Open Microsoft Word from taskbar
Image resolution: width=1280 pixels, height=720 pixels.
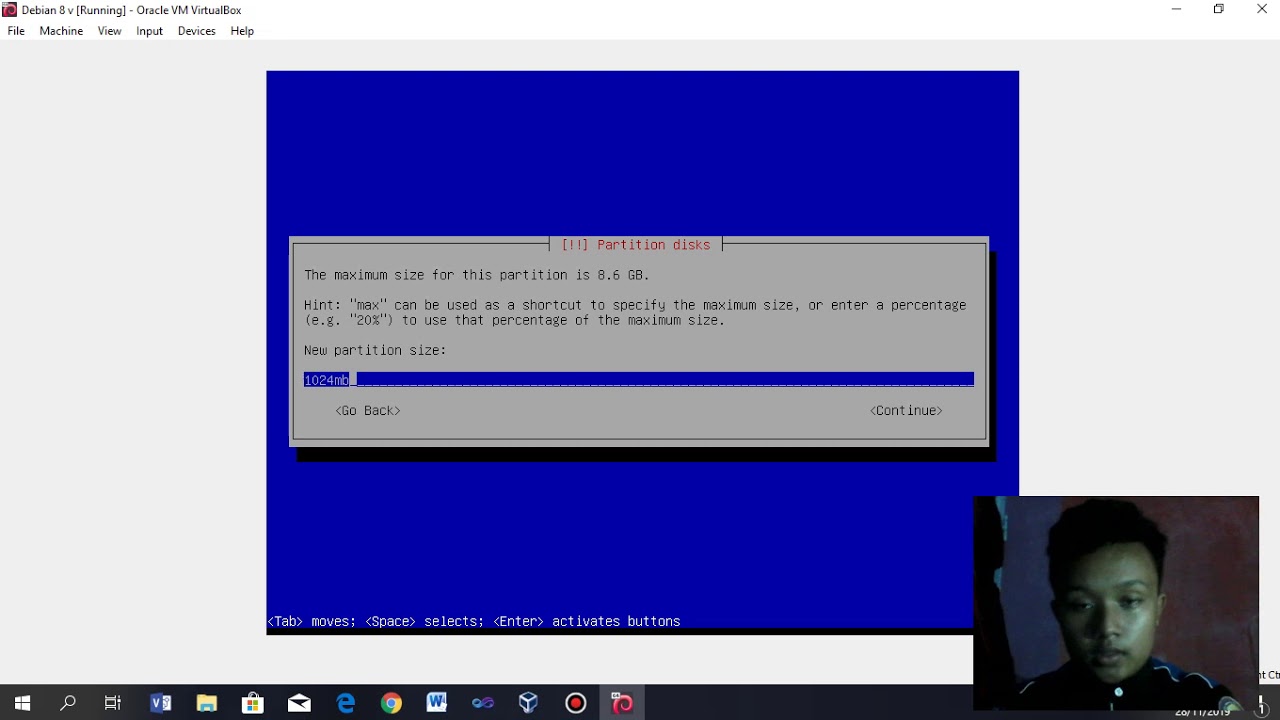[x=437, y=703]
